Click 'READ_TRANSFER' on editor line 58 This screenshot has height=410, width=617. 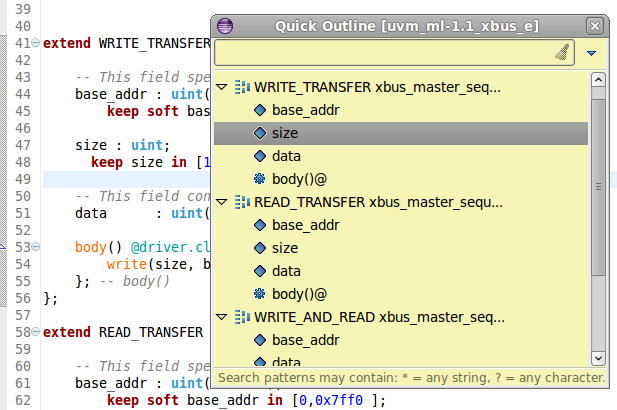(x=151, y=332)
